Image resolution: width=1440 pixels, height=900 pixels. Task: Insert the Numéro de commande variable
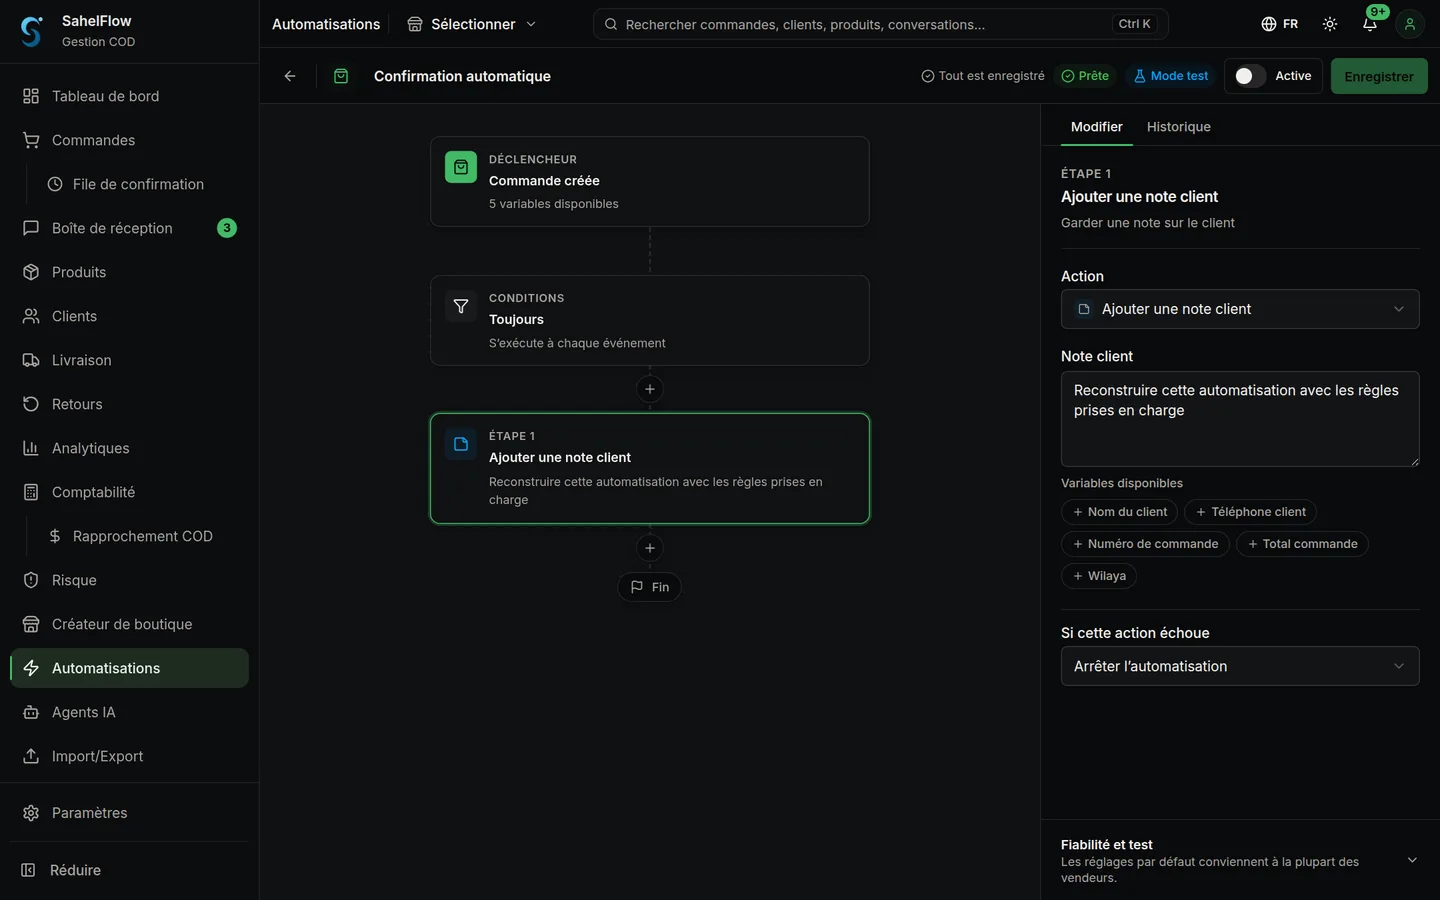pos(1145,544)
